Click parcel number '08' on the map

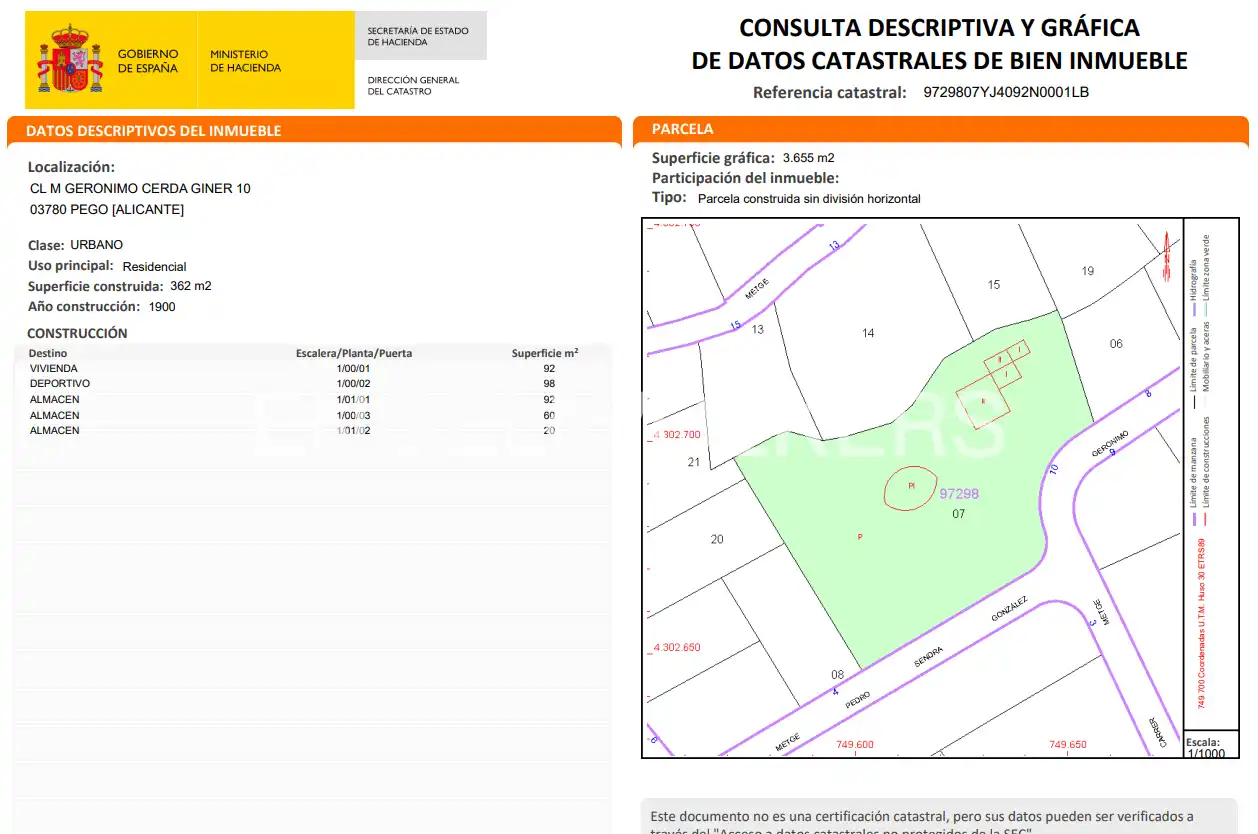click(x=838, y=675)
